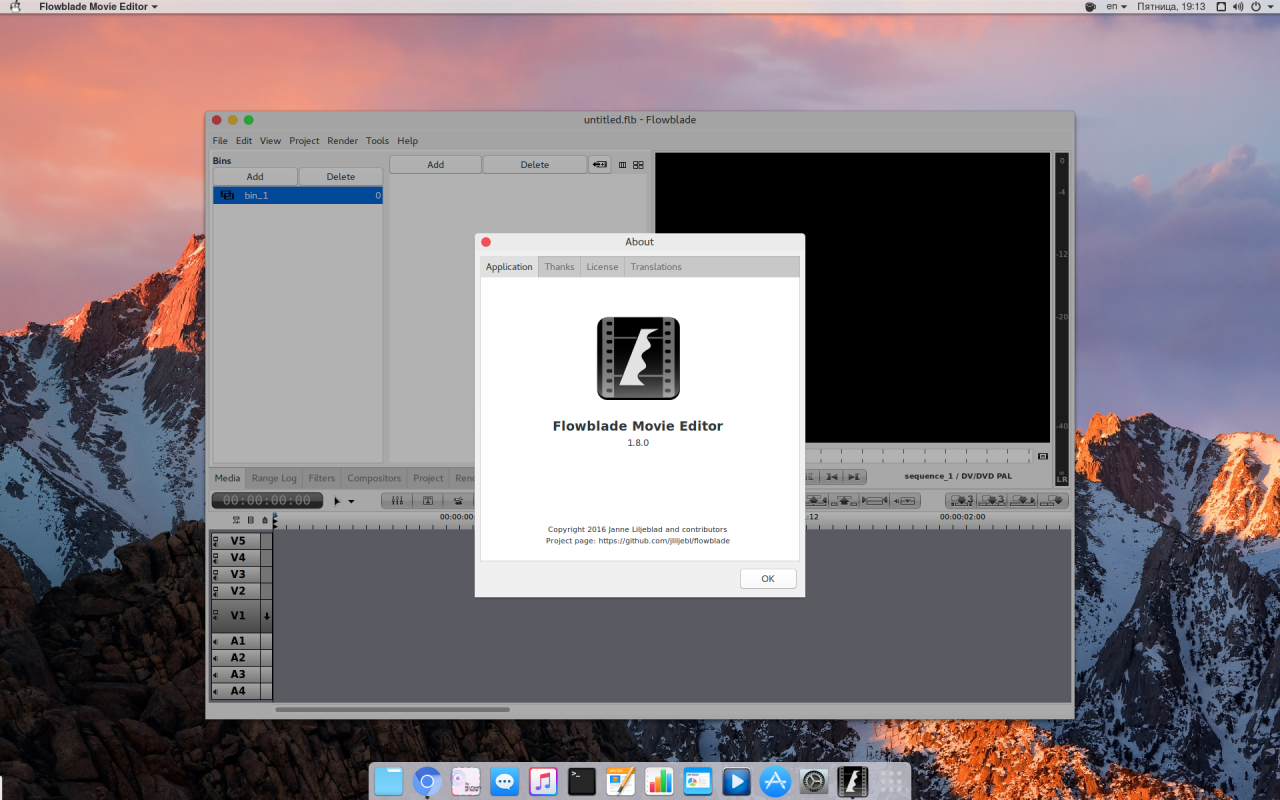The width and height of the screenshot is (1280, 800).
Task: Switch to the Filters tab
Action: pos(322,478)
